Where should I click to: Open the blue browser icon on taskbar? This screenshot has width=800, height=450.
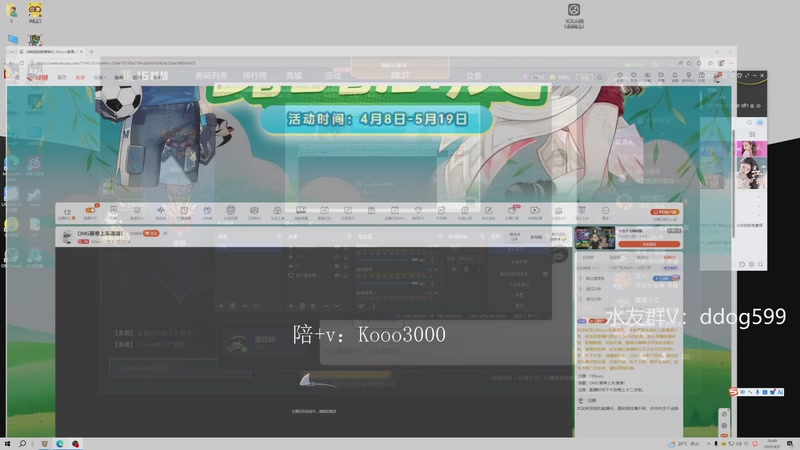coord(60,444)
